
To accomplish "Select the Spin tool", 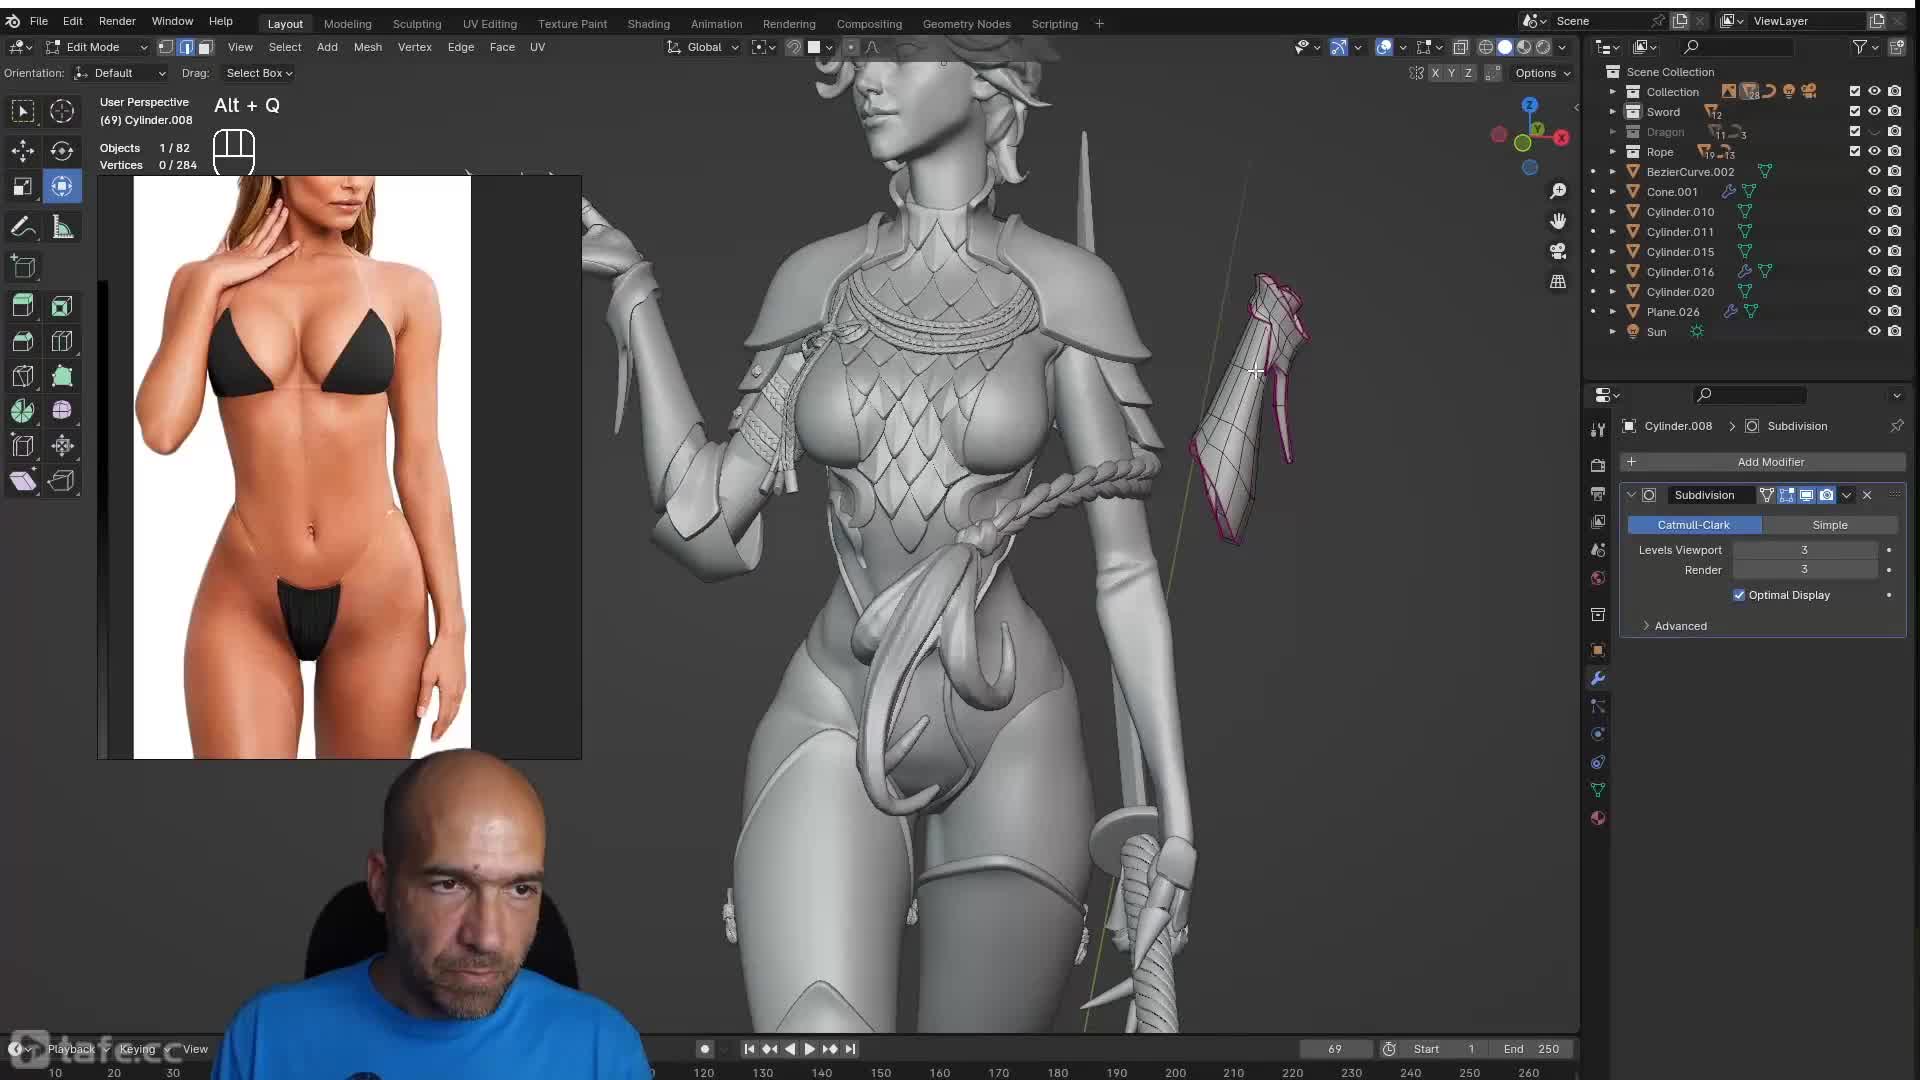I will [22, 411].
